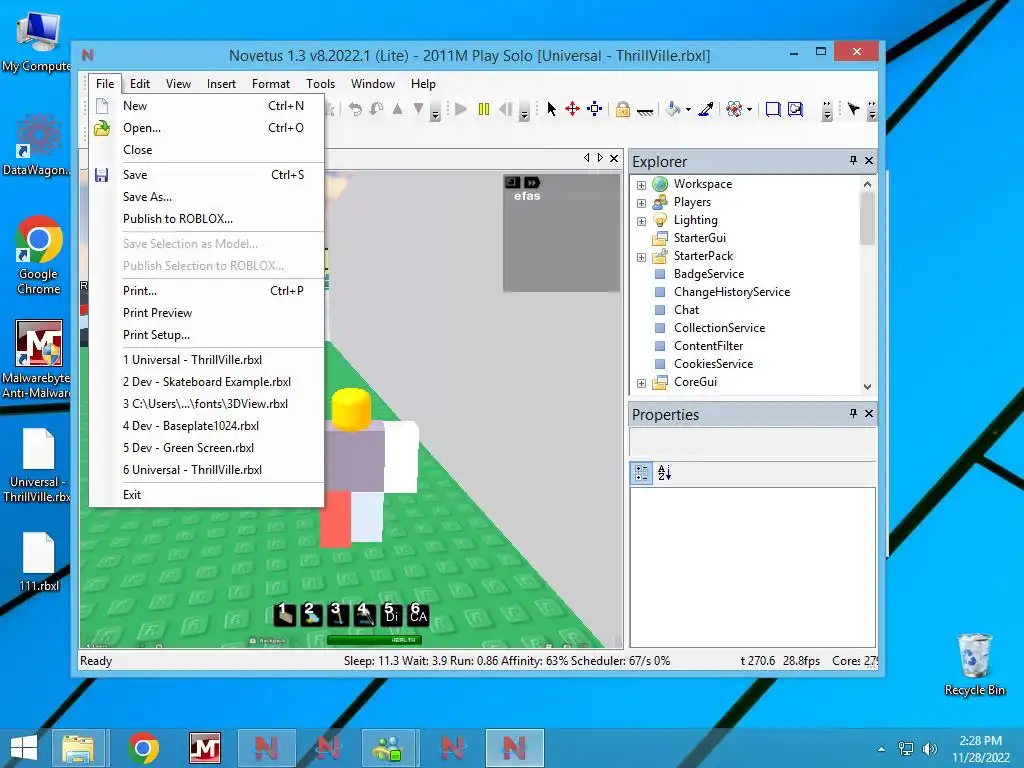Select the arrow selection tool
1024x768 pixels.
coord(551,109)
